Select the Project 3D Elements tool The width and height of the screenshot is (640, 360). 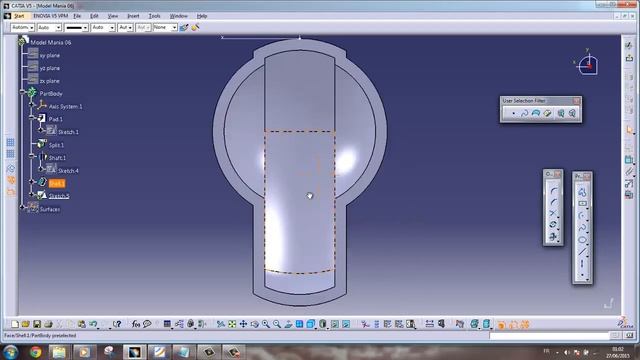point(553,236)
